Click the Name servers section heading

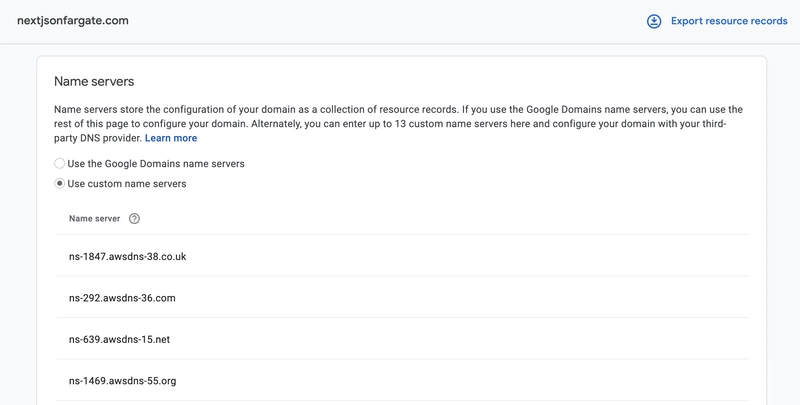94,81
